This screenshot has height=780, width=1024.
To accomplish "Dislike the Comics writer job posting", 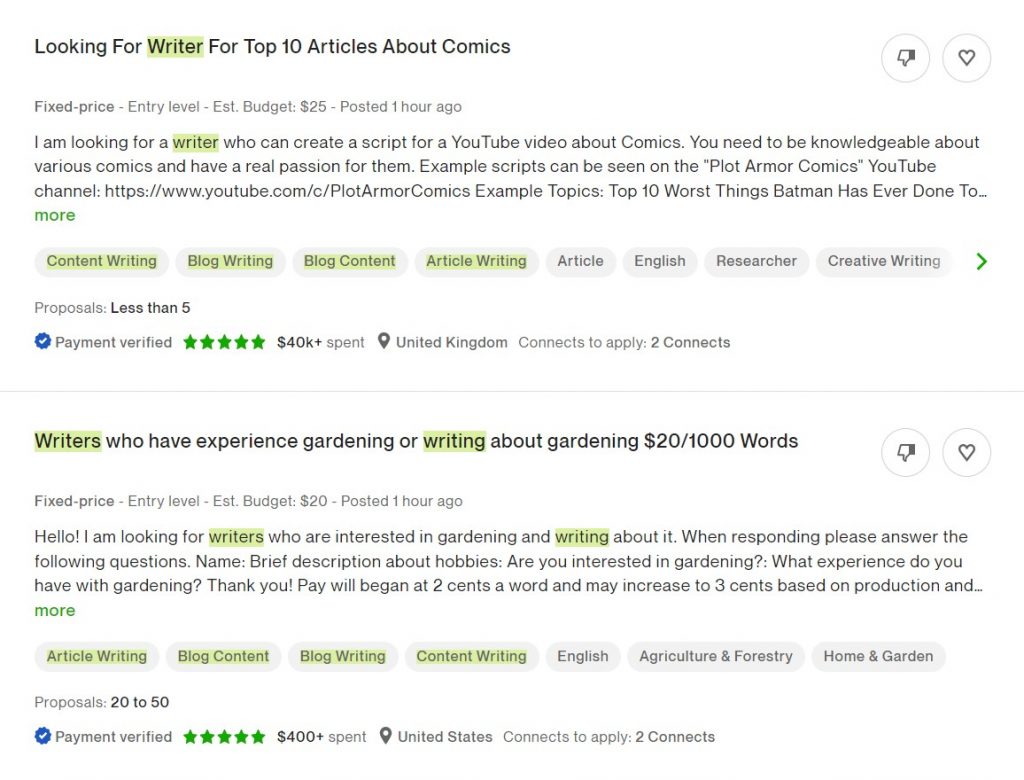I will [x=906, y=58].
